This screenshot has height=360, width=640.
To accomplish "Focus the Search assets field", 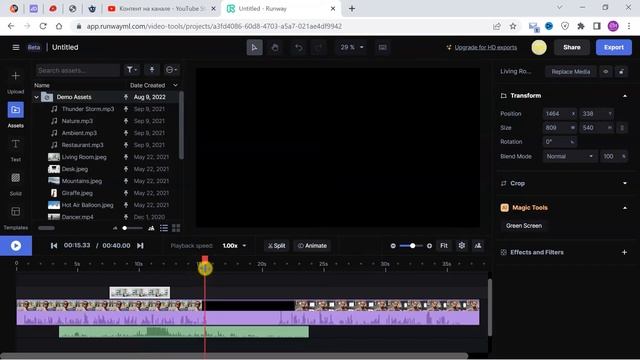I will click(78, 70).
